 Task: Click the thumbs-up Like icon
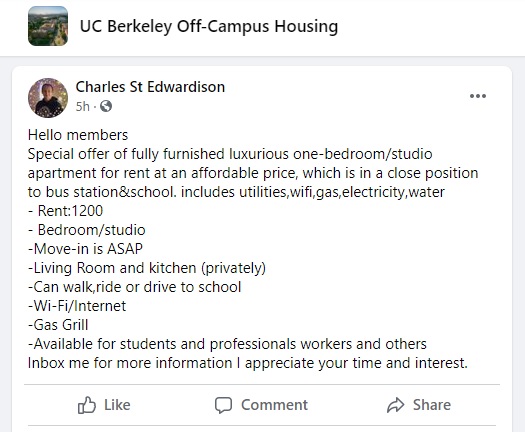coord(87,405)
